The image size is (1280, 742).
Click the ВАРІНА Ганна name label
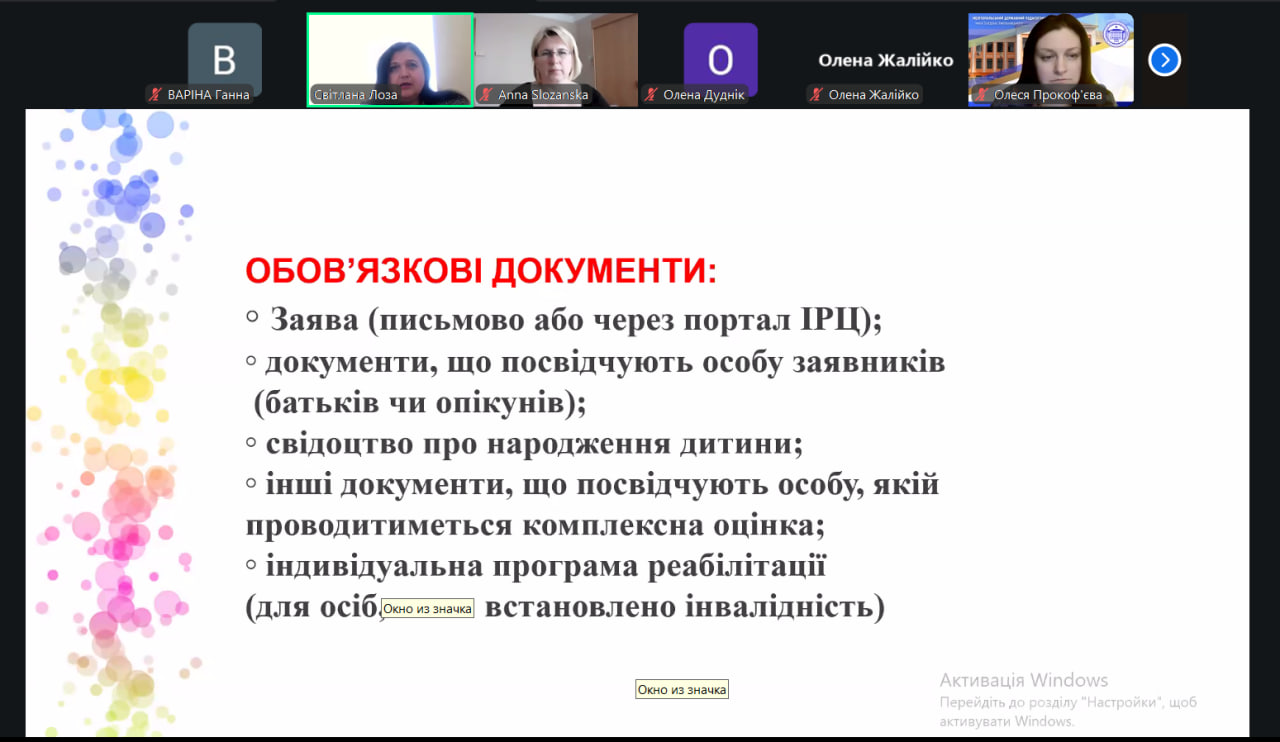coord(208,95)
